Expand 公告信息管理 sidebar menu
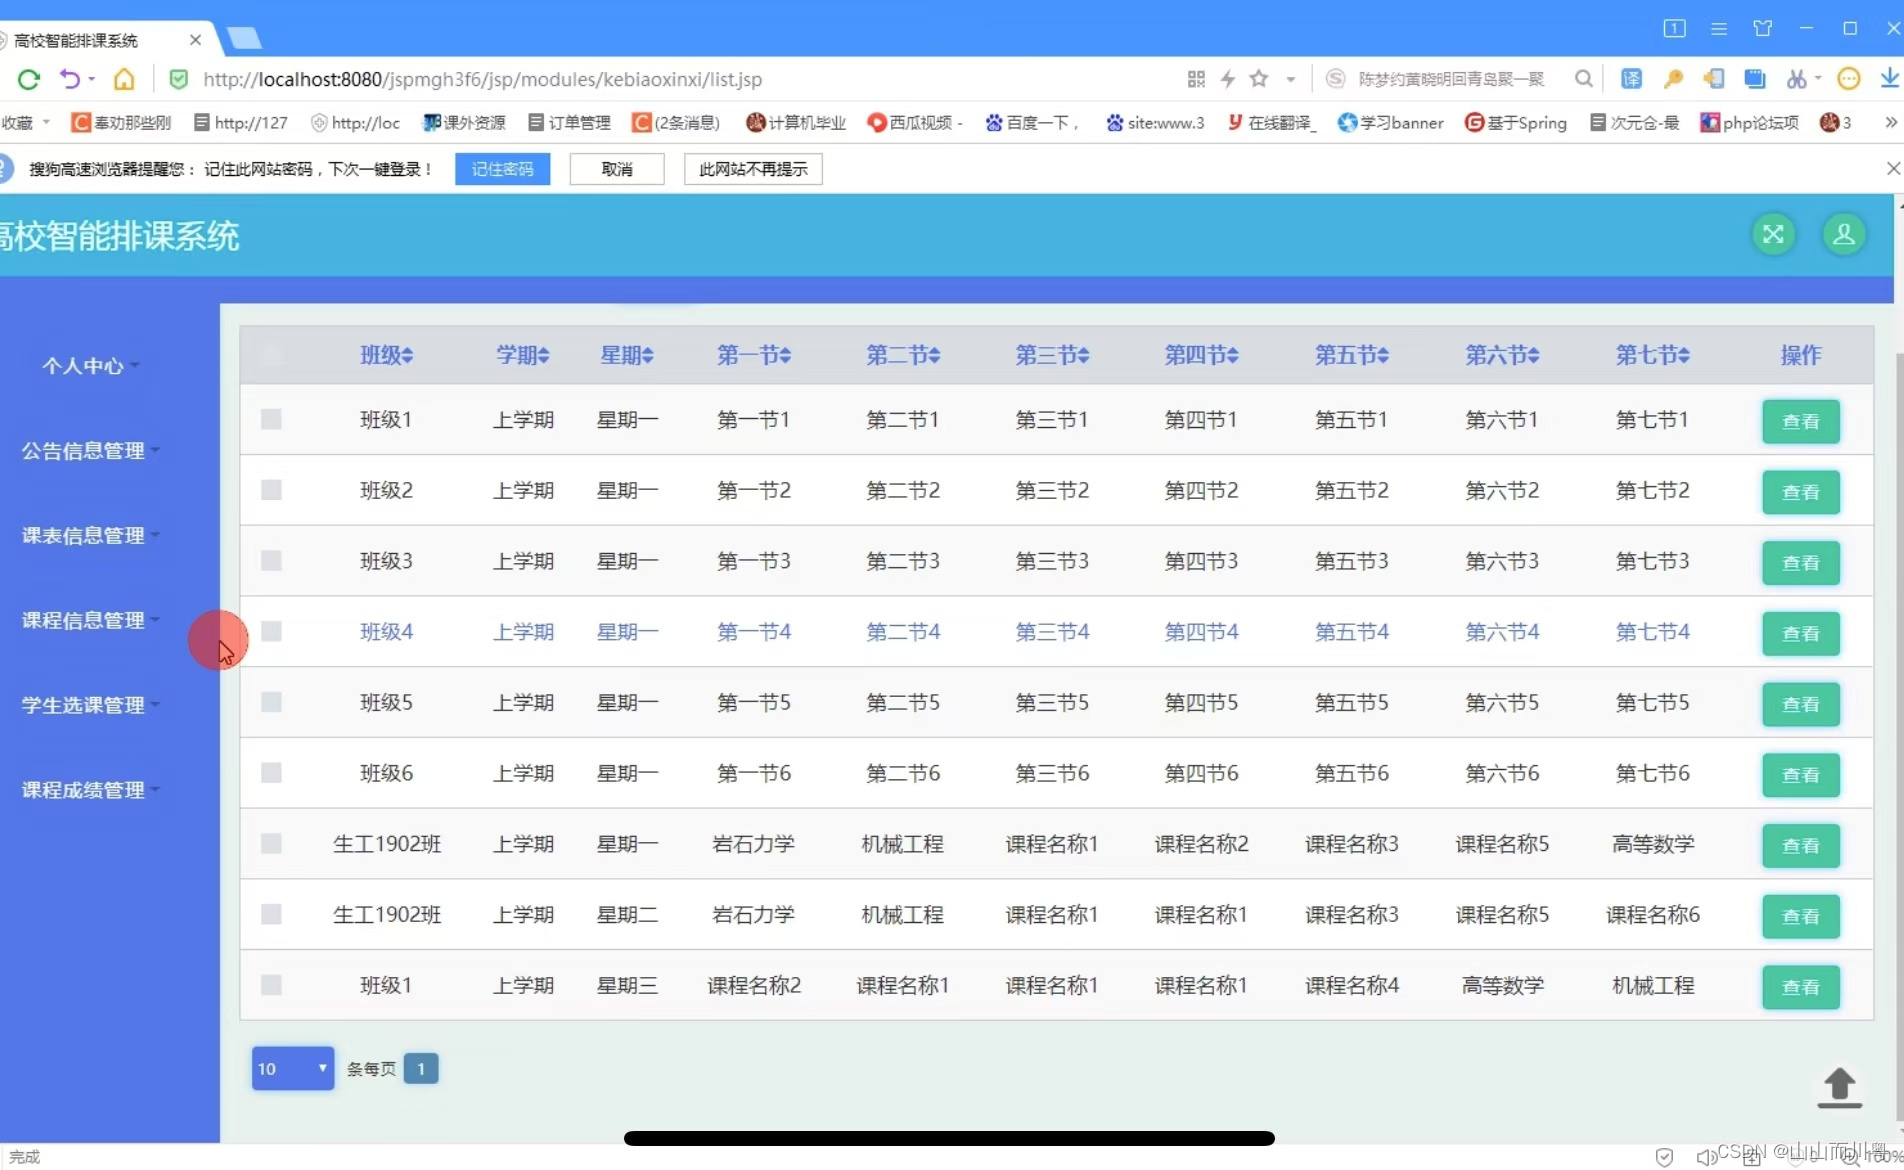The width and height of the screenshot is (1904, 1170). [90, 451]
